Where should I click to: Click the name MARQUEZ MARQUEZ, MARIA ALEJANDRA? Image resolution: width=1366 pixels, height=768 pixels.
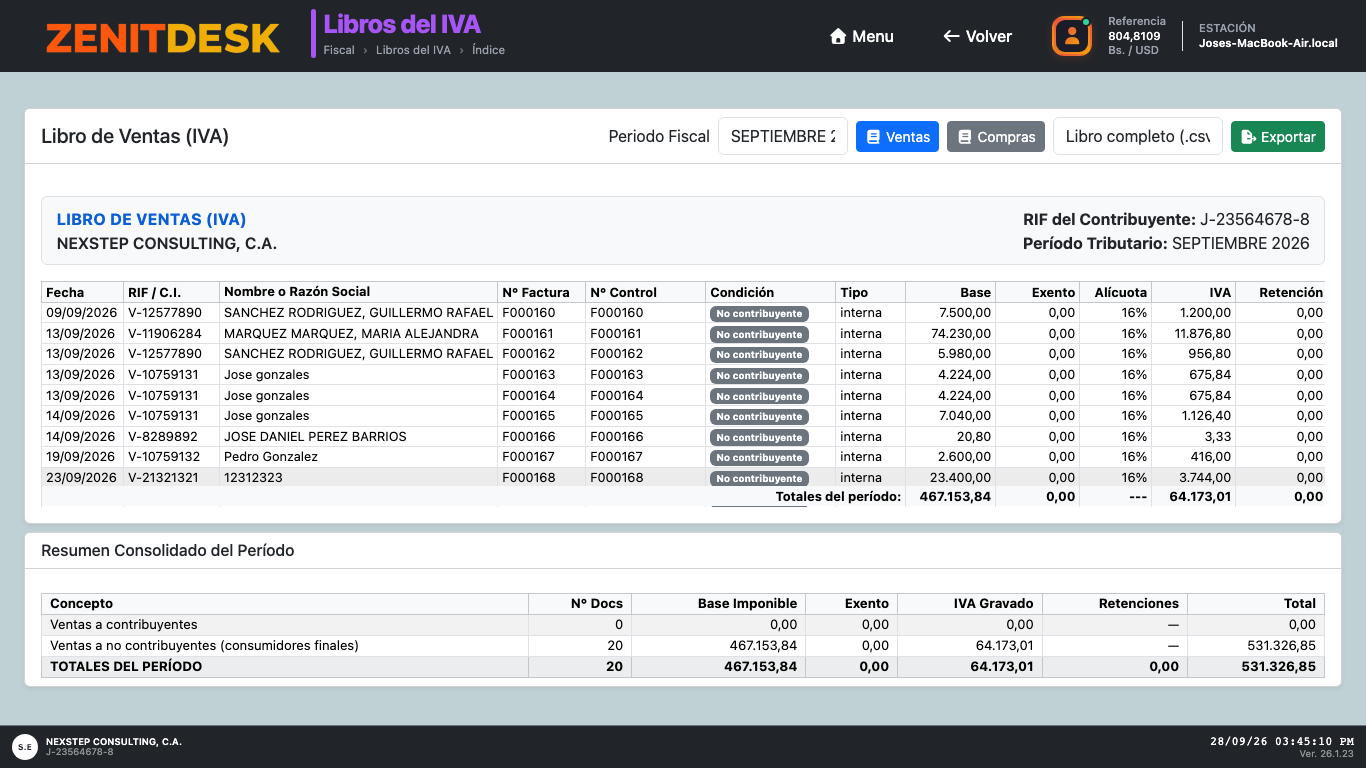click(351, 334)
